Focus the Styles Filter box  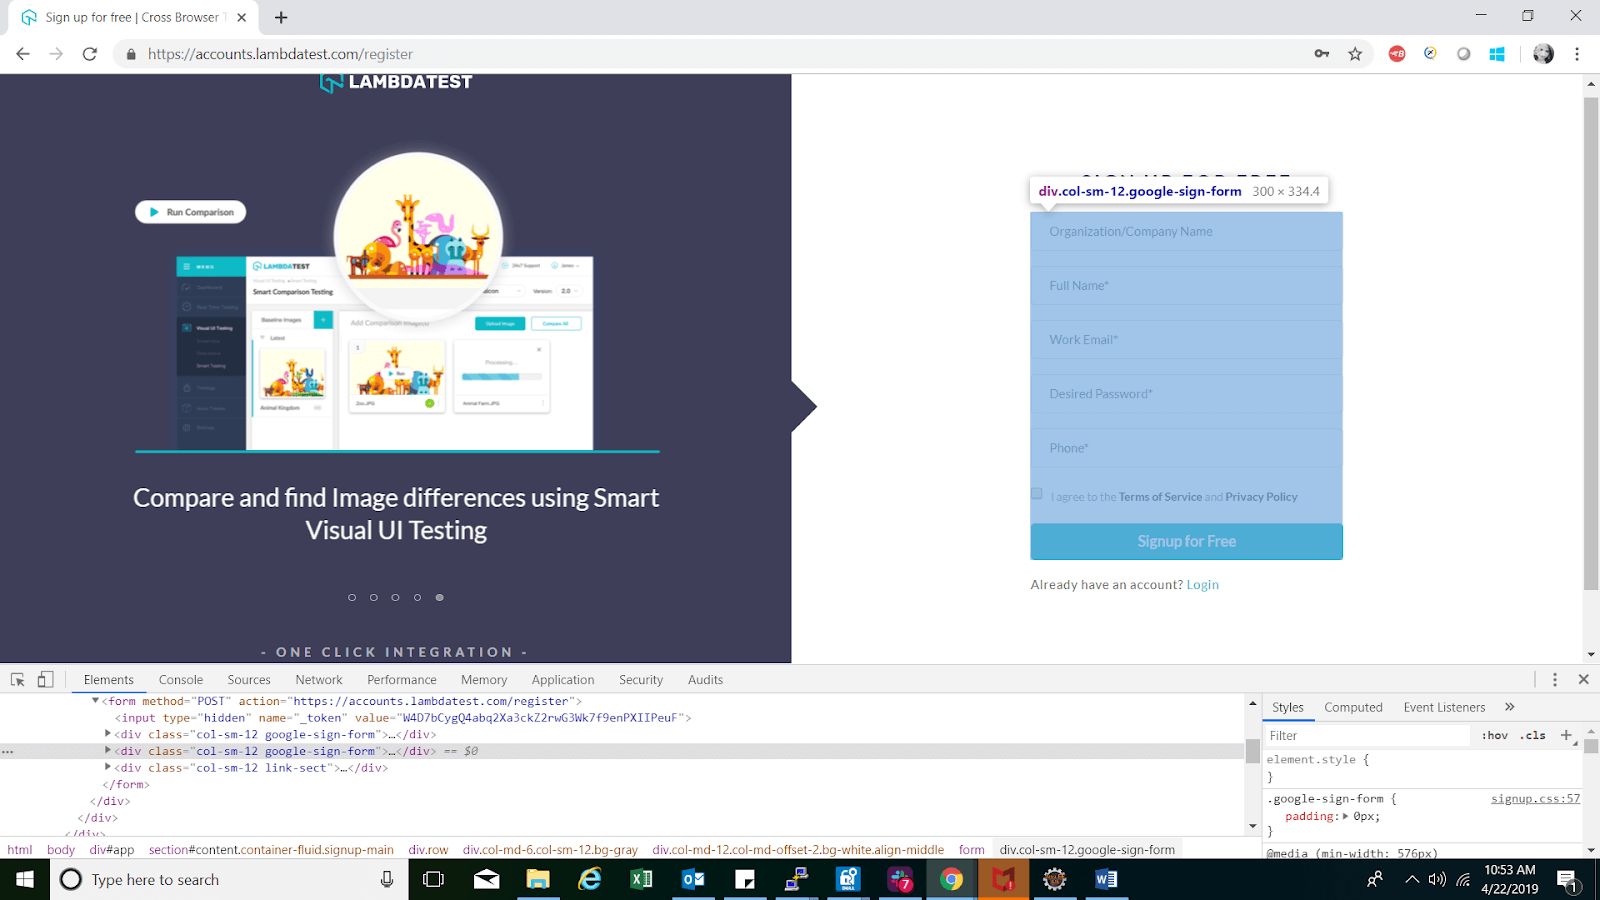1366,735
